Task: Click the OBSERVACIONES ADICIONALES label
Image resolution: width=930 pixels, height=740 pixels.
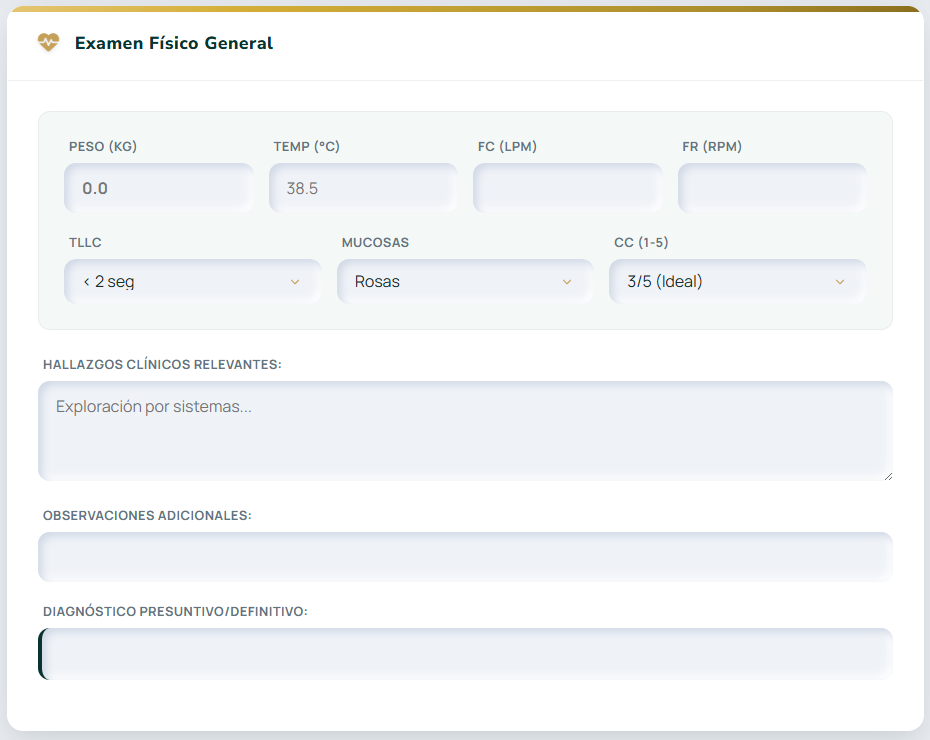Action: tap(147, 516)
